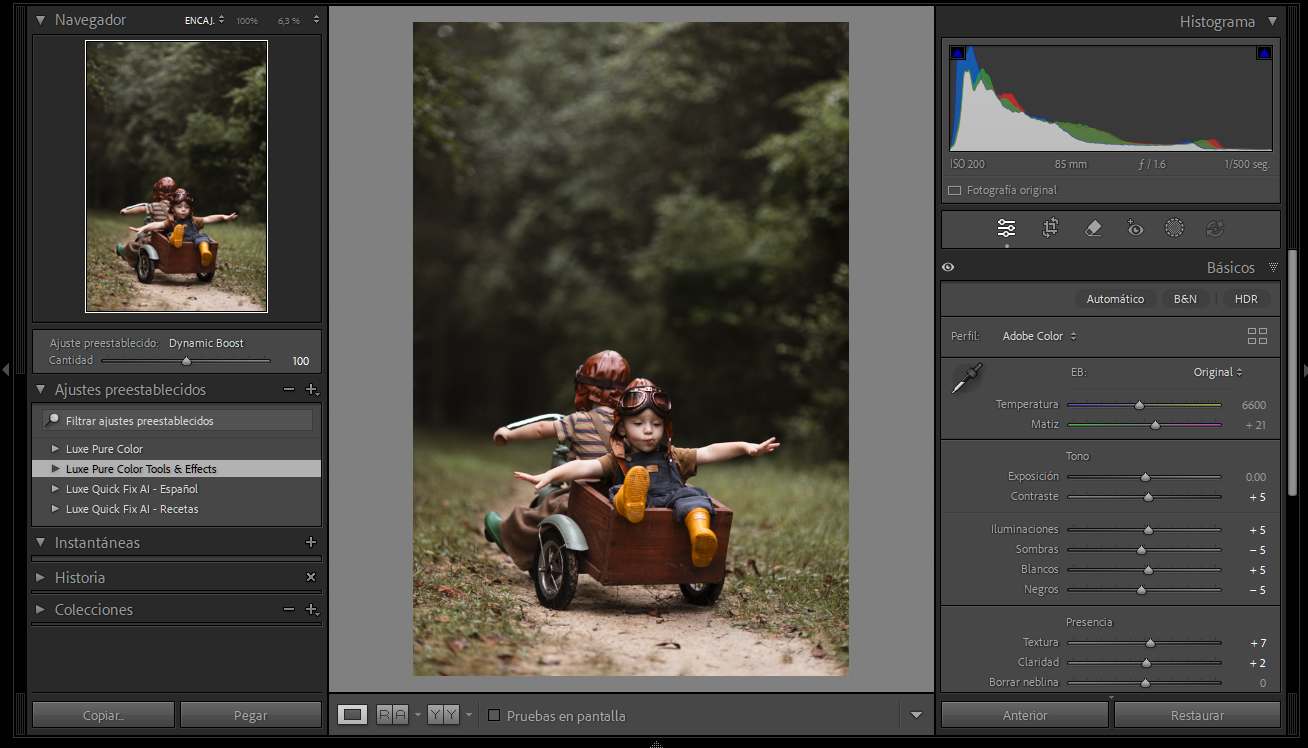Add a new snapshot with plus icon
The height and width of the screenshot is (748, 1308).
310,542
